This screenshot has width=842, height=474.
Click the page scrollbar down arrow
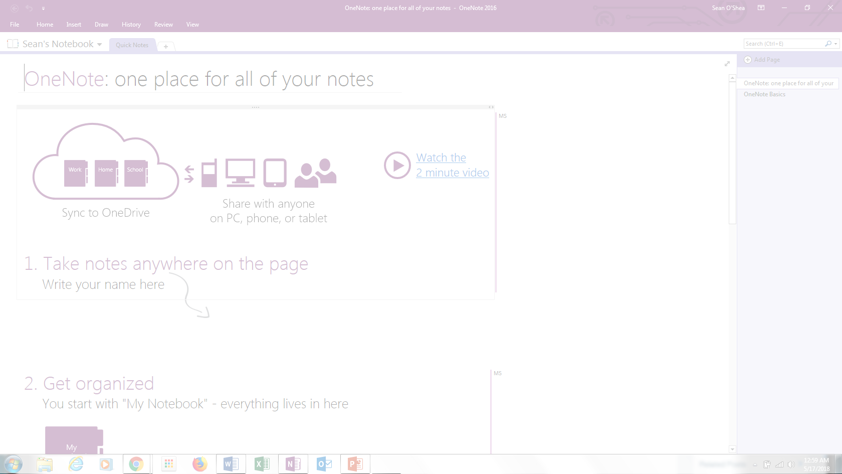pyautogui.click(x=732, y=449)
